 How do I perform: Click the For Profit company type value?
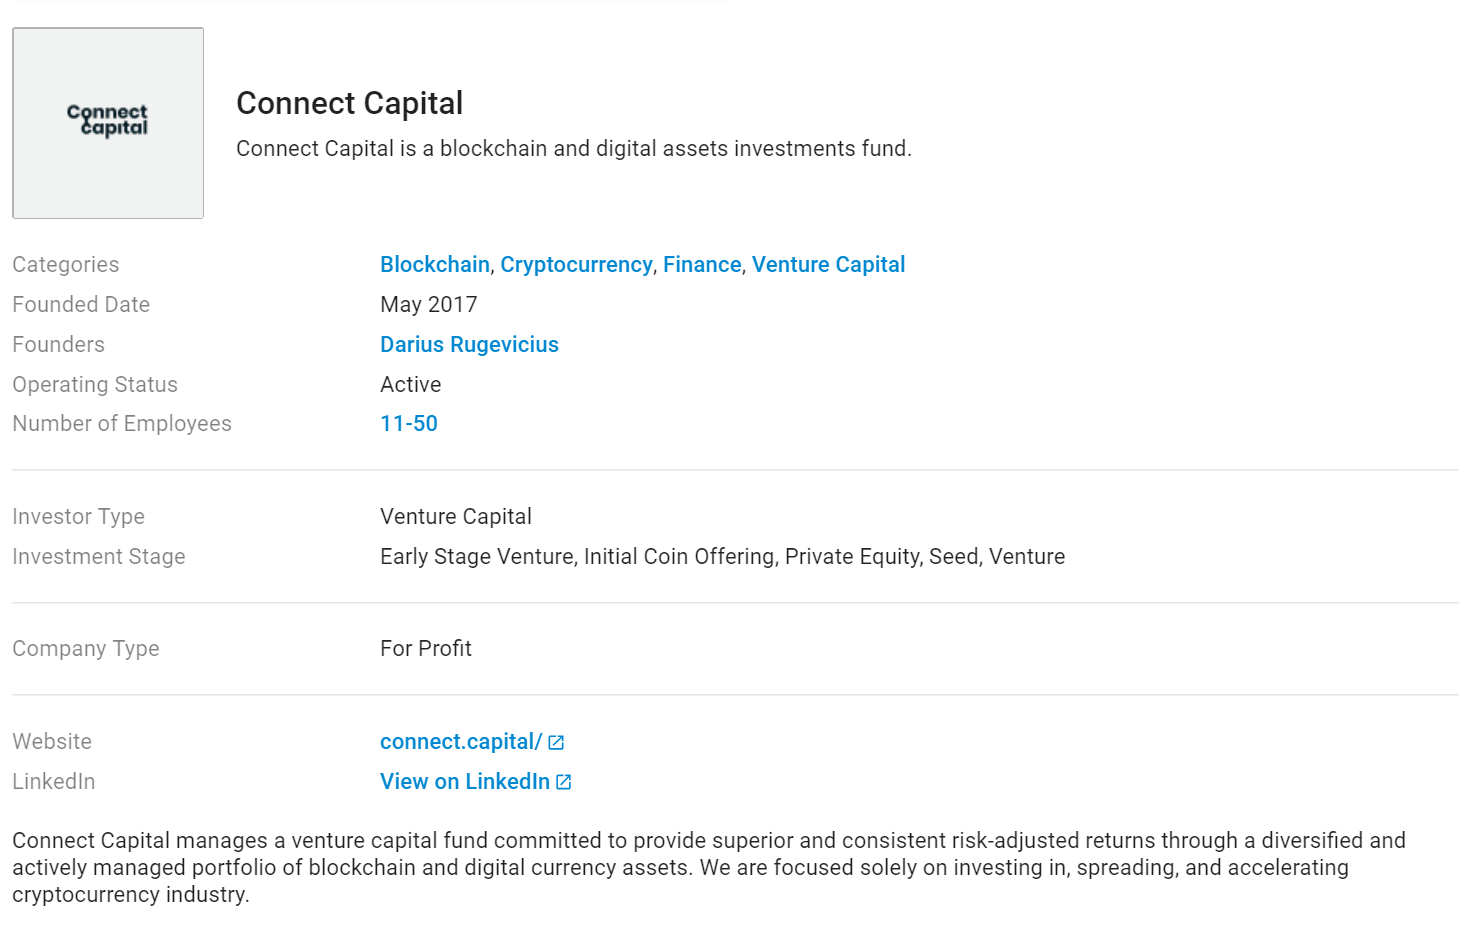(426, 648)
